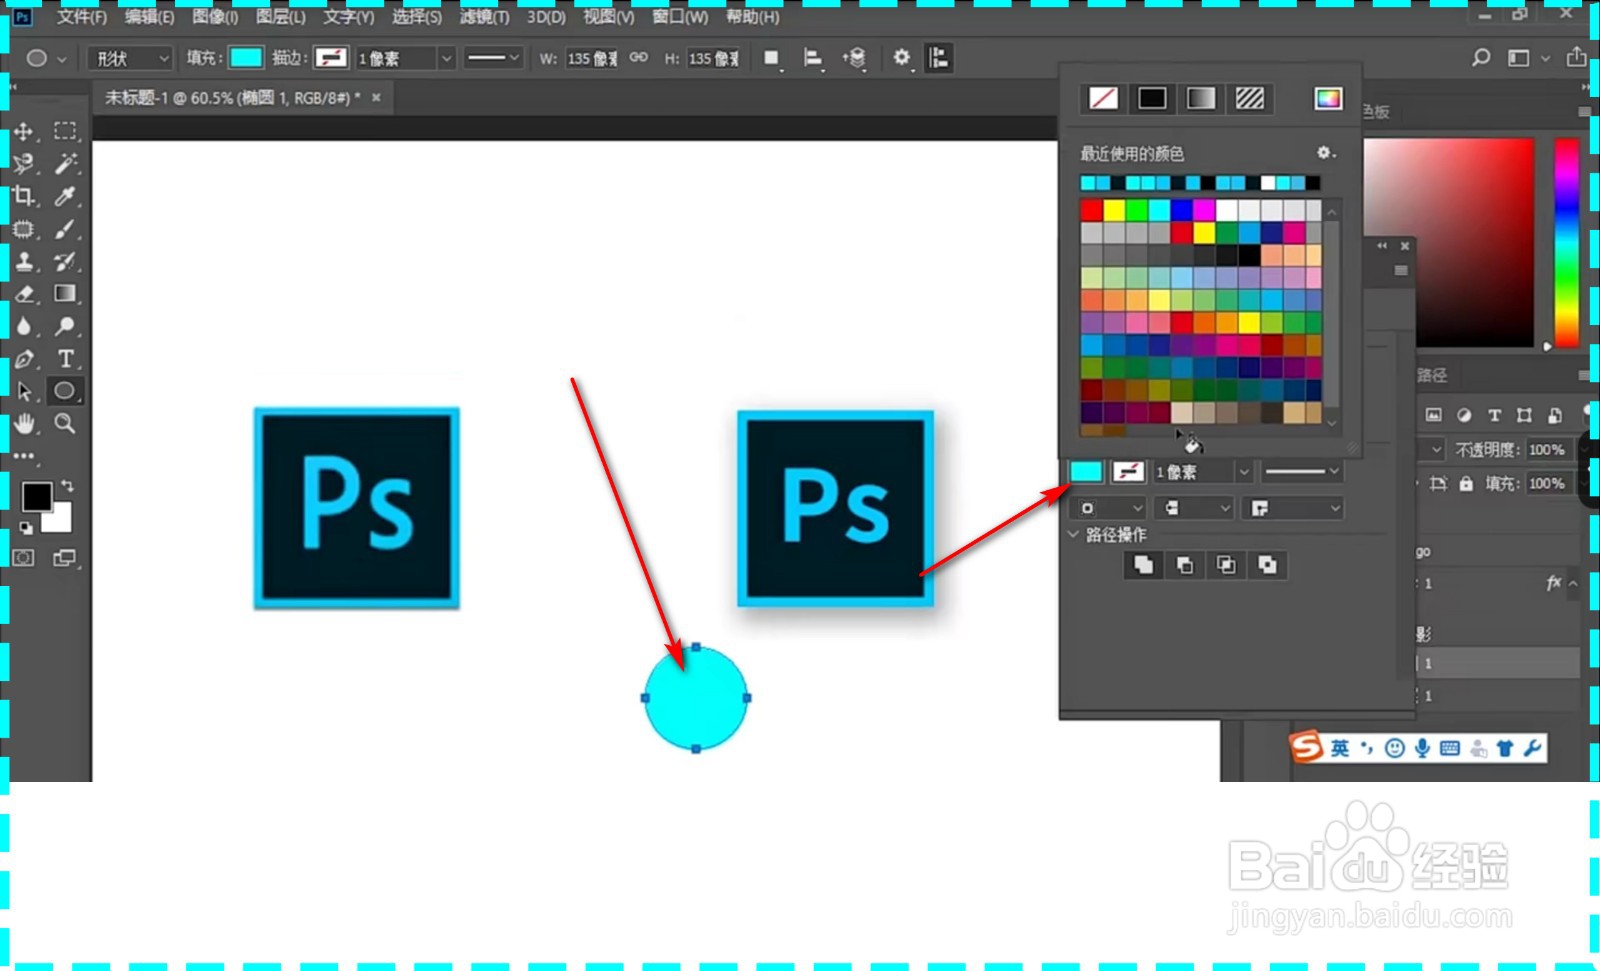This screenshot has width=1600, height=971.
Task: Click the 不透明度 100% field
Action: coord(1548,450)
